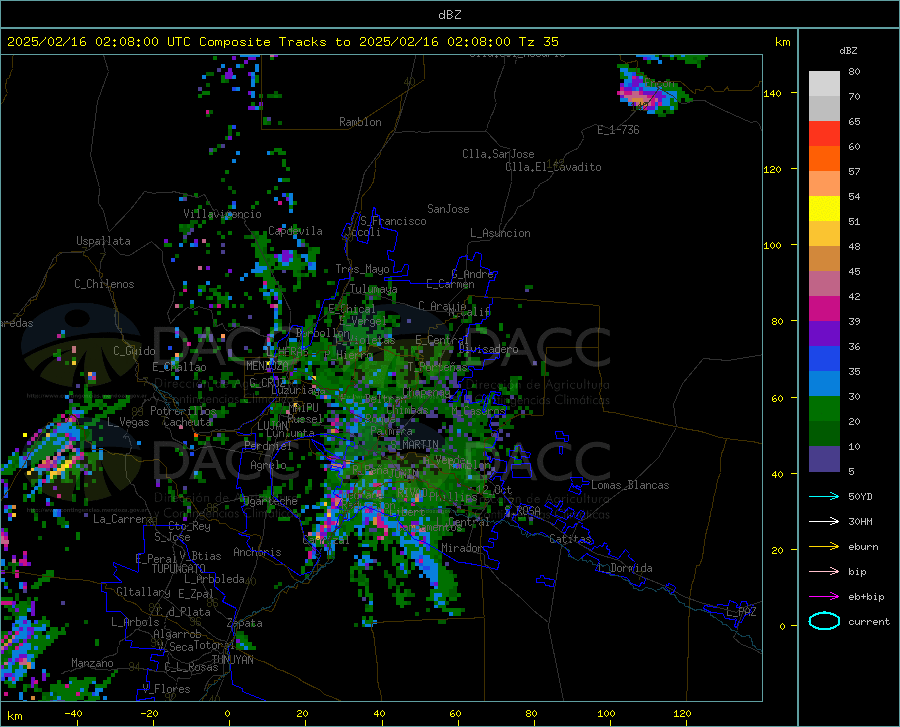Click the 'km' label at bottom-left corner
900x727 pixels.
point(15,716)
